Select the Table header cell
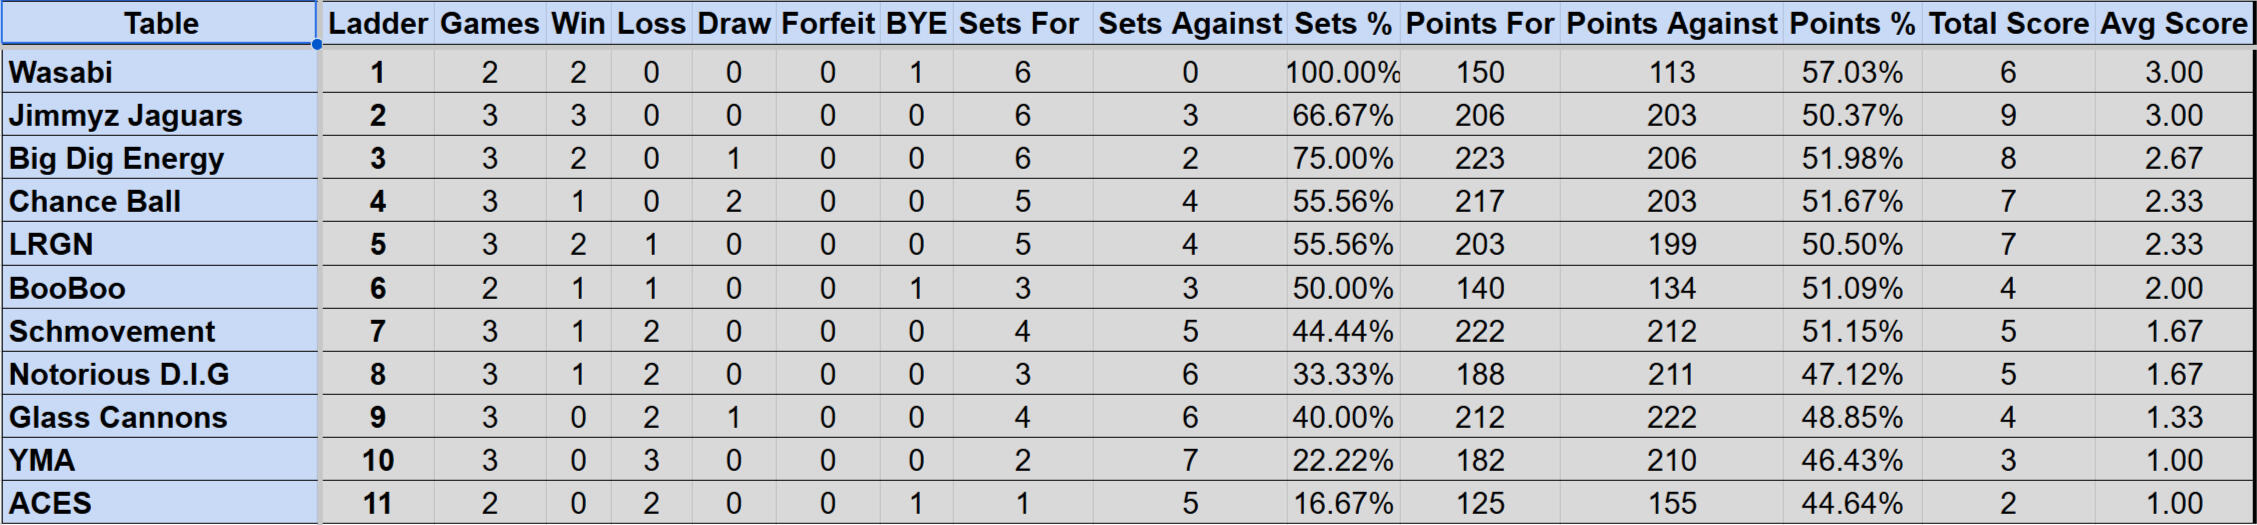 tap(160, 23)
